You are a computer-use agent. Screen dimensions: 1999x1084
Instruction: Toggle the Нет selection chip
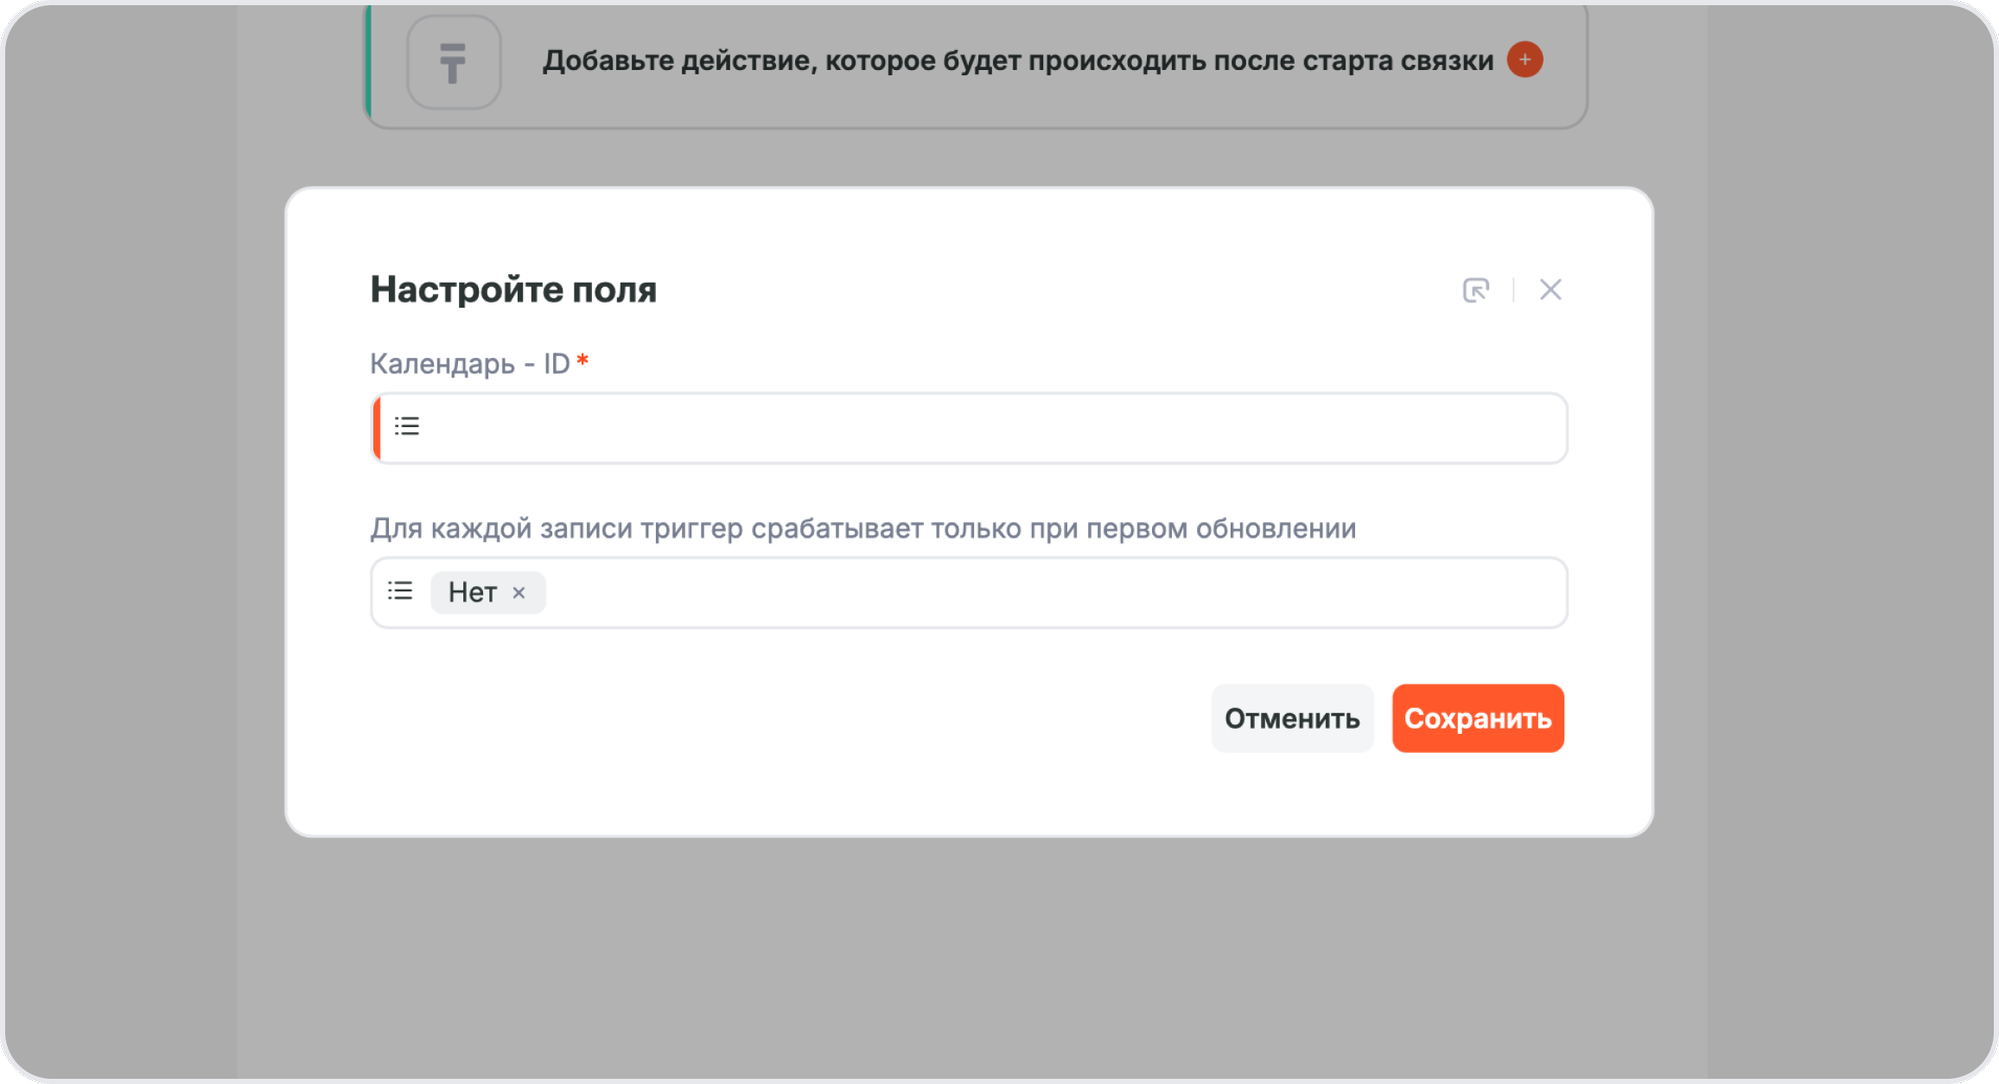(476, 592)
